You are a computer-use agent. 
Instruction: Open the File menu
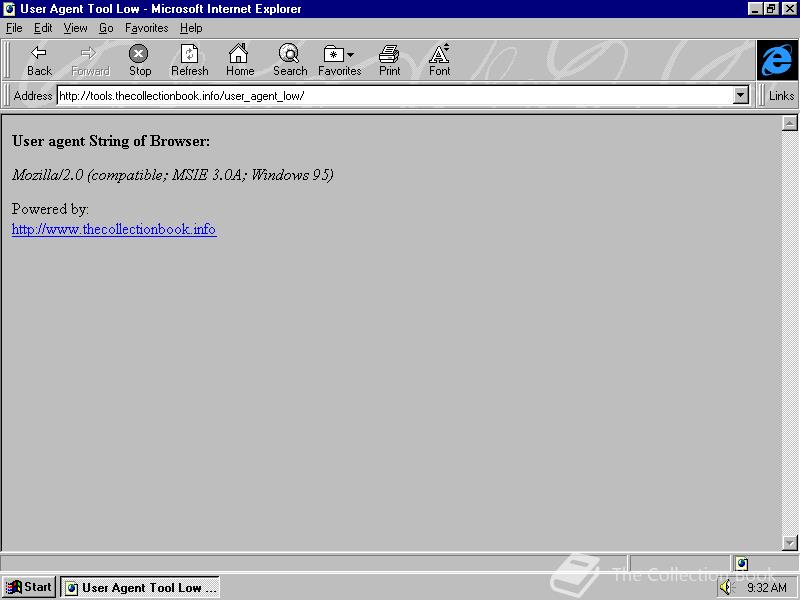(x=14, y=28)
